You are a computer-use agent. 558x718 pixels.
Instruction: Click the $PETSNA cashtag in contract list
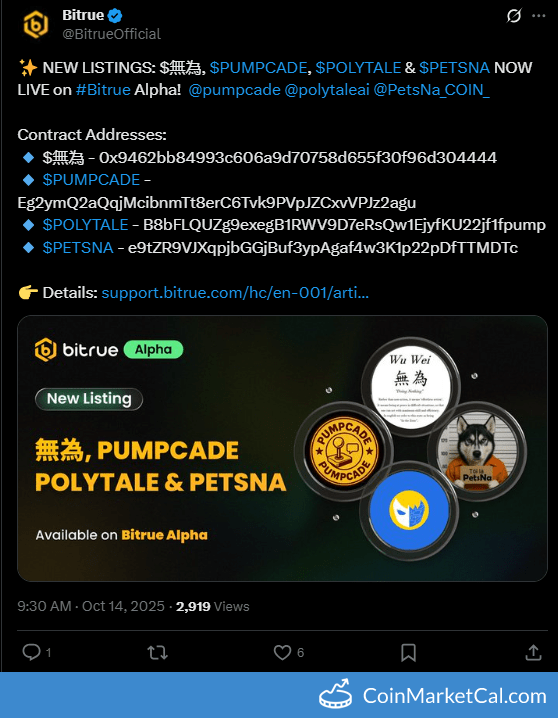coord(78,248)
